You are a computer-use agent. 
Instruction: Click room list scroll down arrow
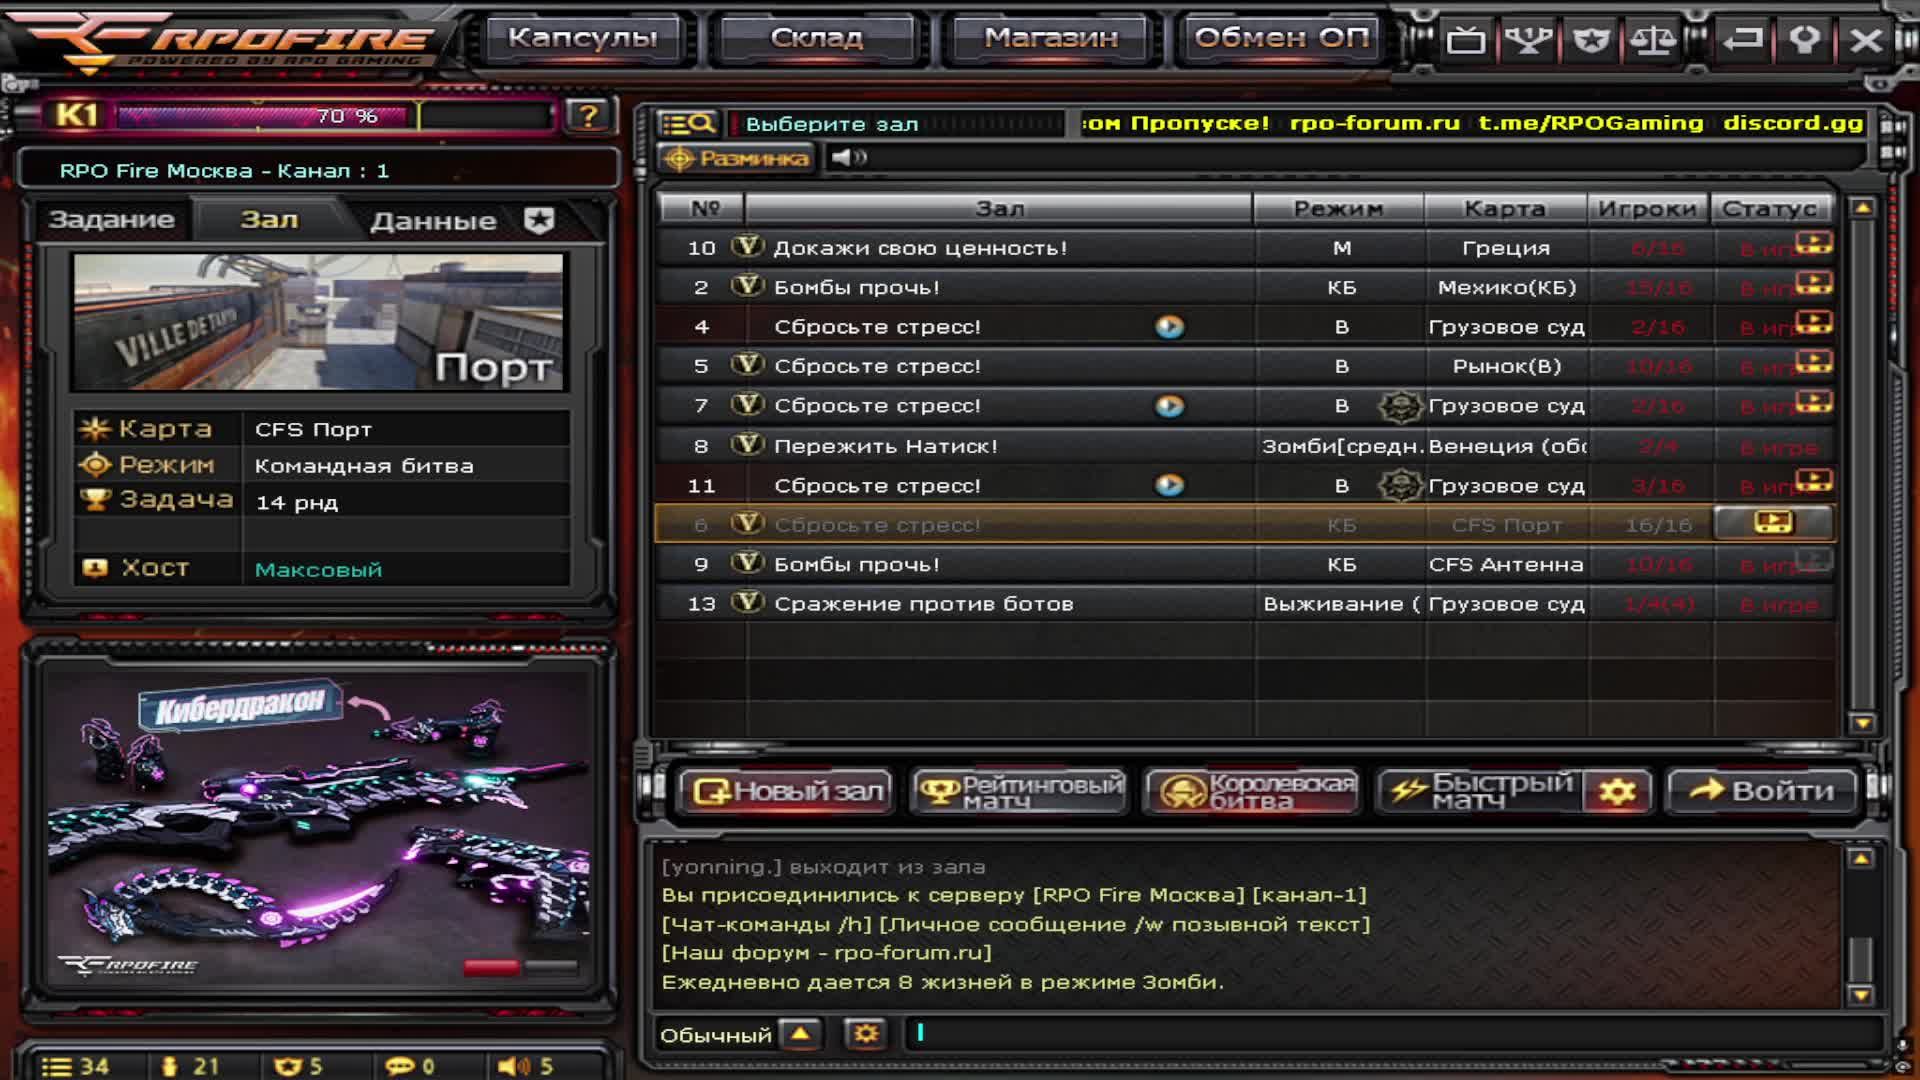pyautogui.click(x=1862, y=722)
